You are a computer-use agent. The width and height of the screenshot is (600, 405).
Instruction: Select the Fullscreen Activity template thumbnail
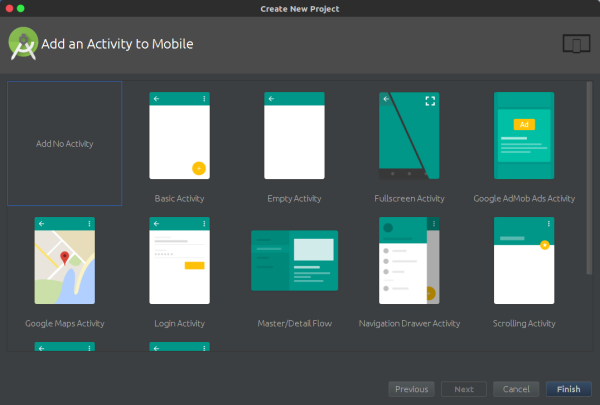[409, 136]
